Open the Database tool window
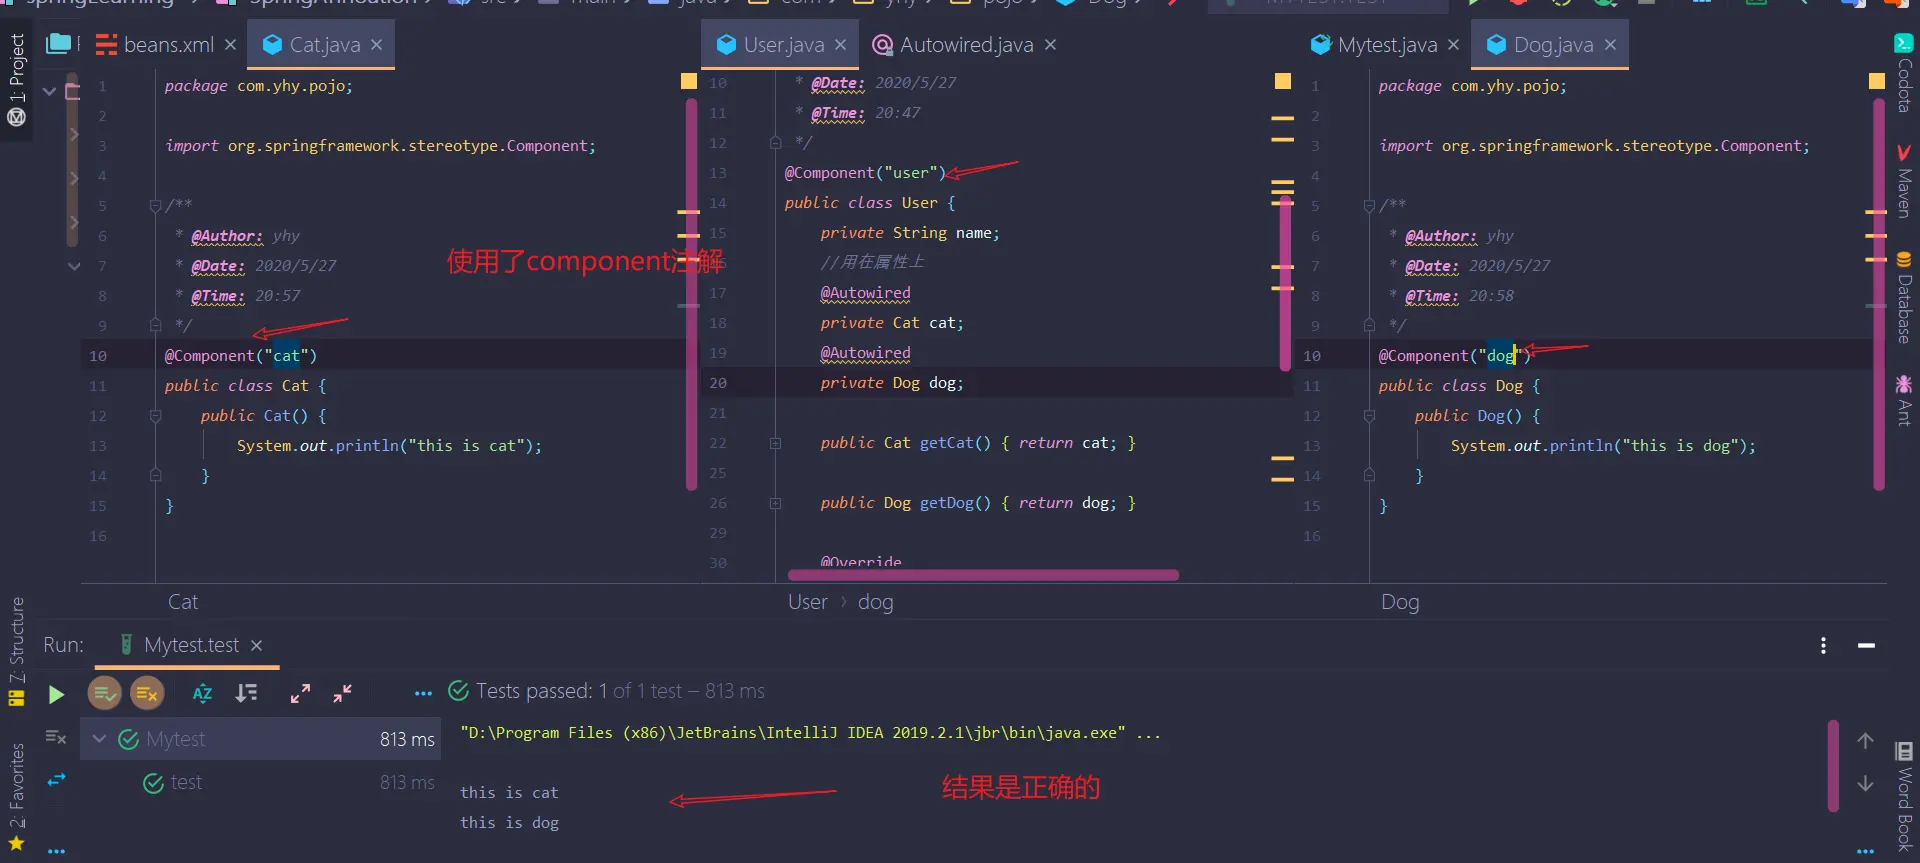 coord(1904,297)
